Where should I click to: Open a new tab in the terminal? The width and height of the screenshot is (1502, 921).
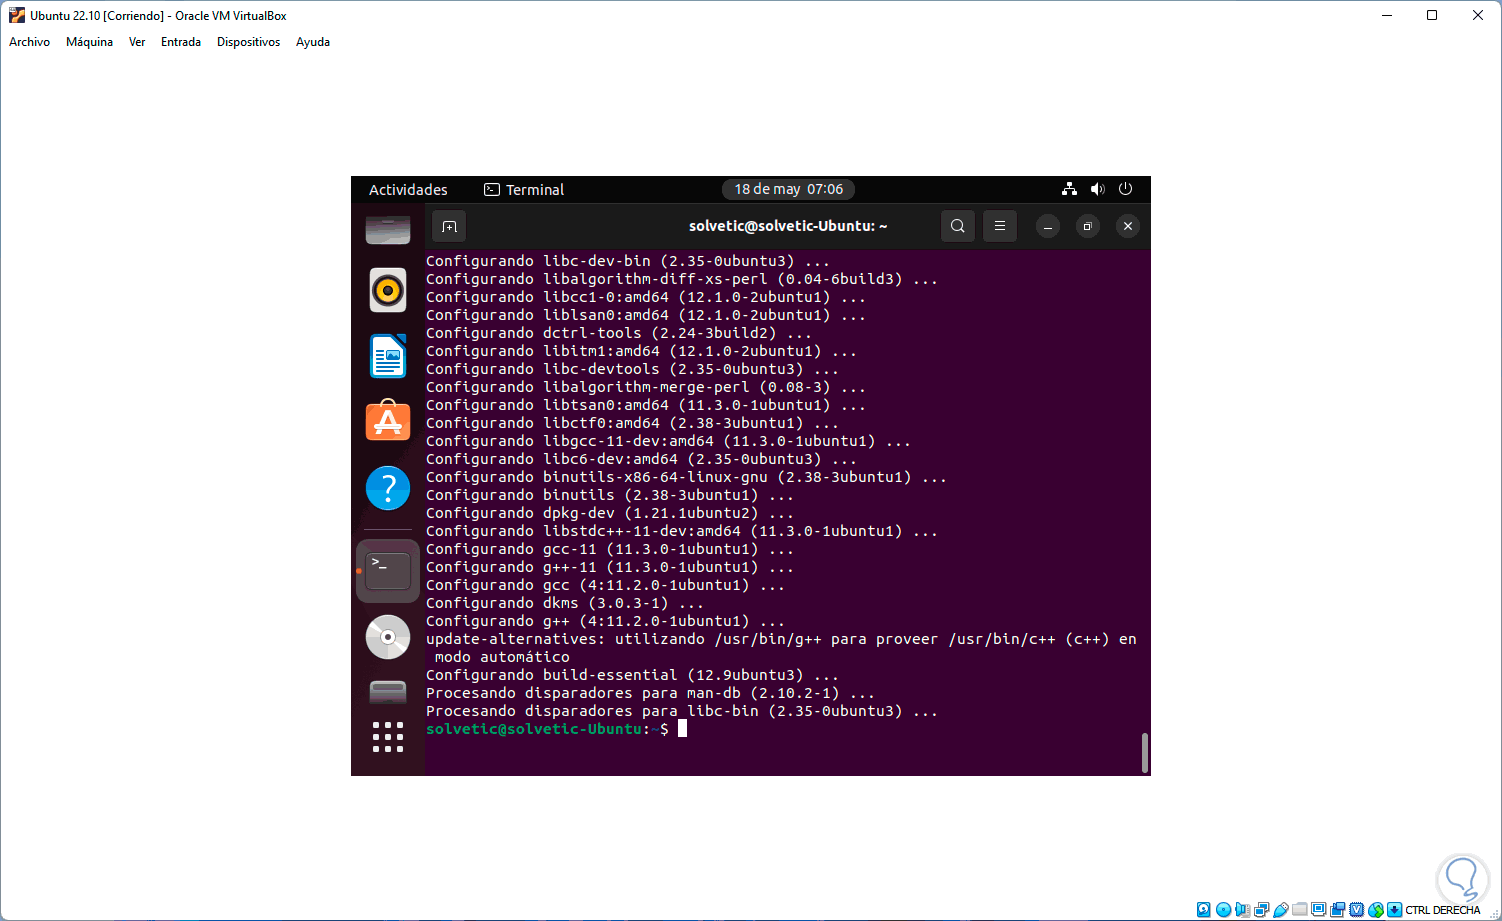pyautogui.click(x=449, y=226)
